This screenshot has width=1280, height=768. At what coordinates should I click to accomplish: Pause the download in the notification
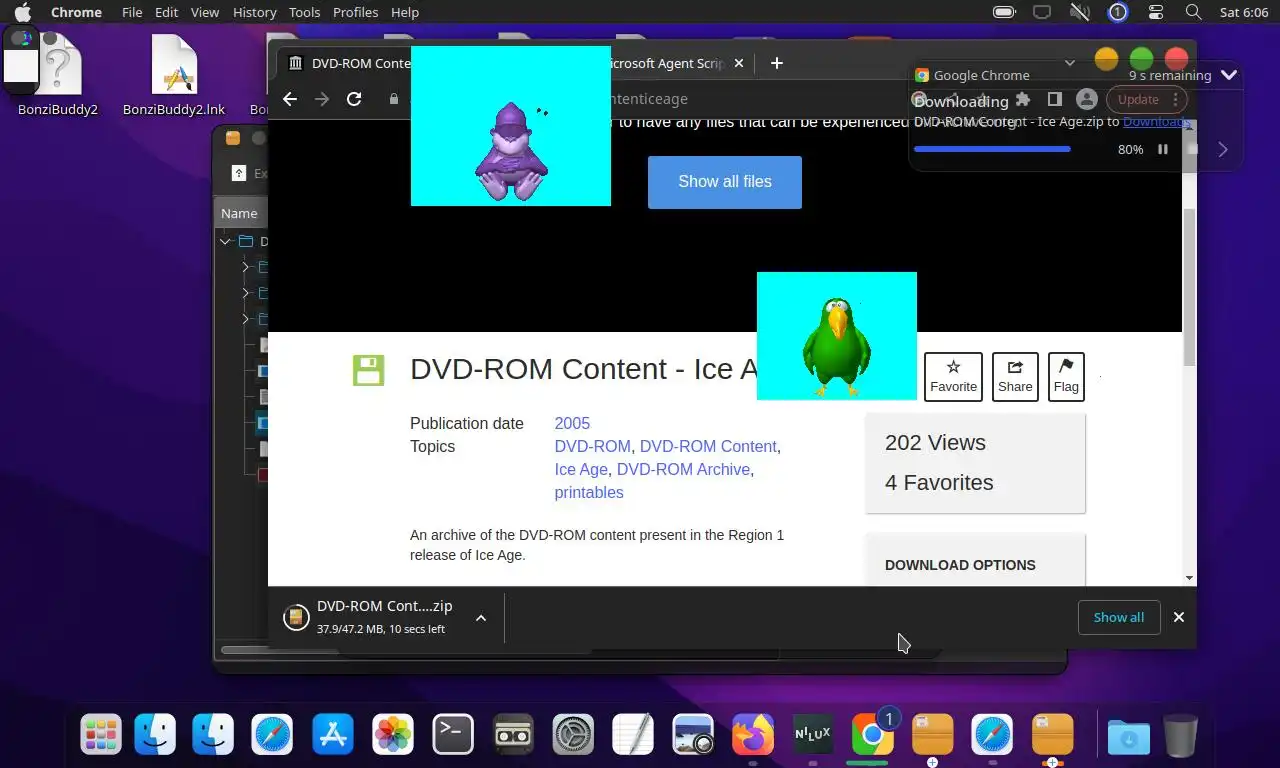pos(1163,149)
